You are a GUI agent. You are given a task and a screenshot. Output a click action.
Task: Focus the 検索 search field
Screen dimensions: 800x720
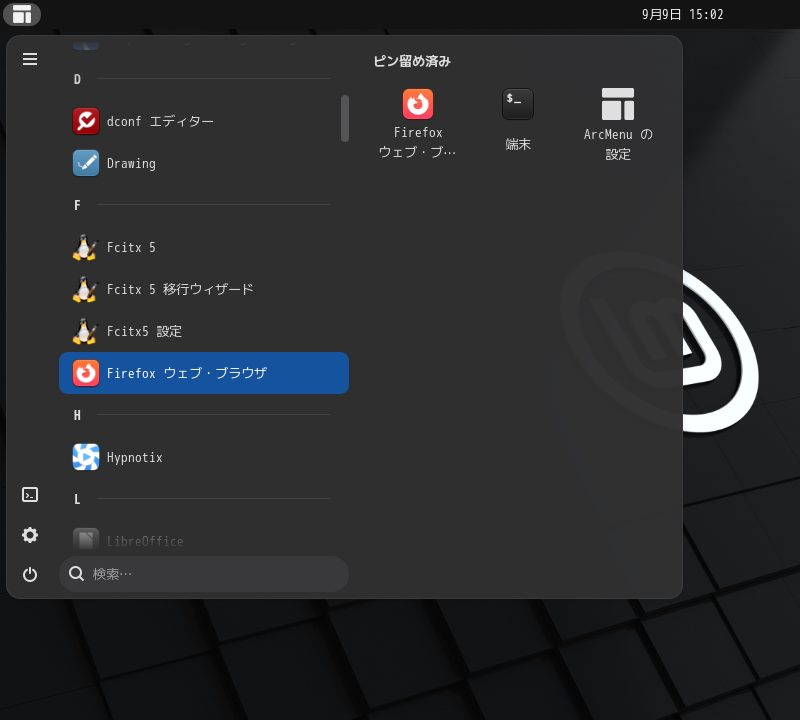(204, 574)
